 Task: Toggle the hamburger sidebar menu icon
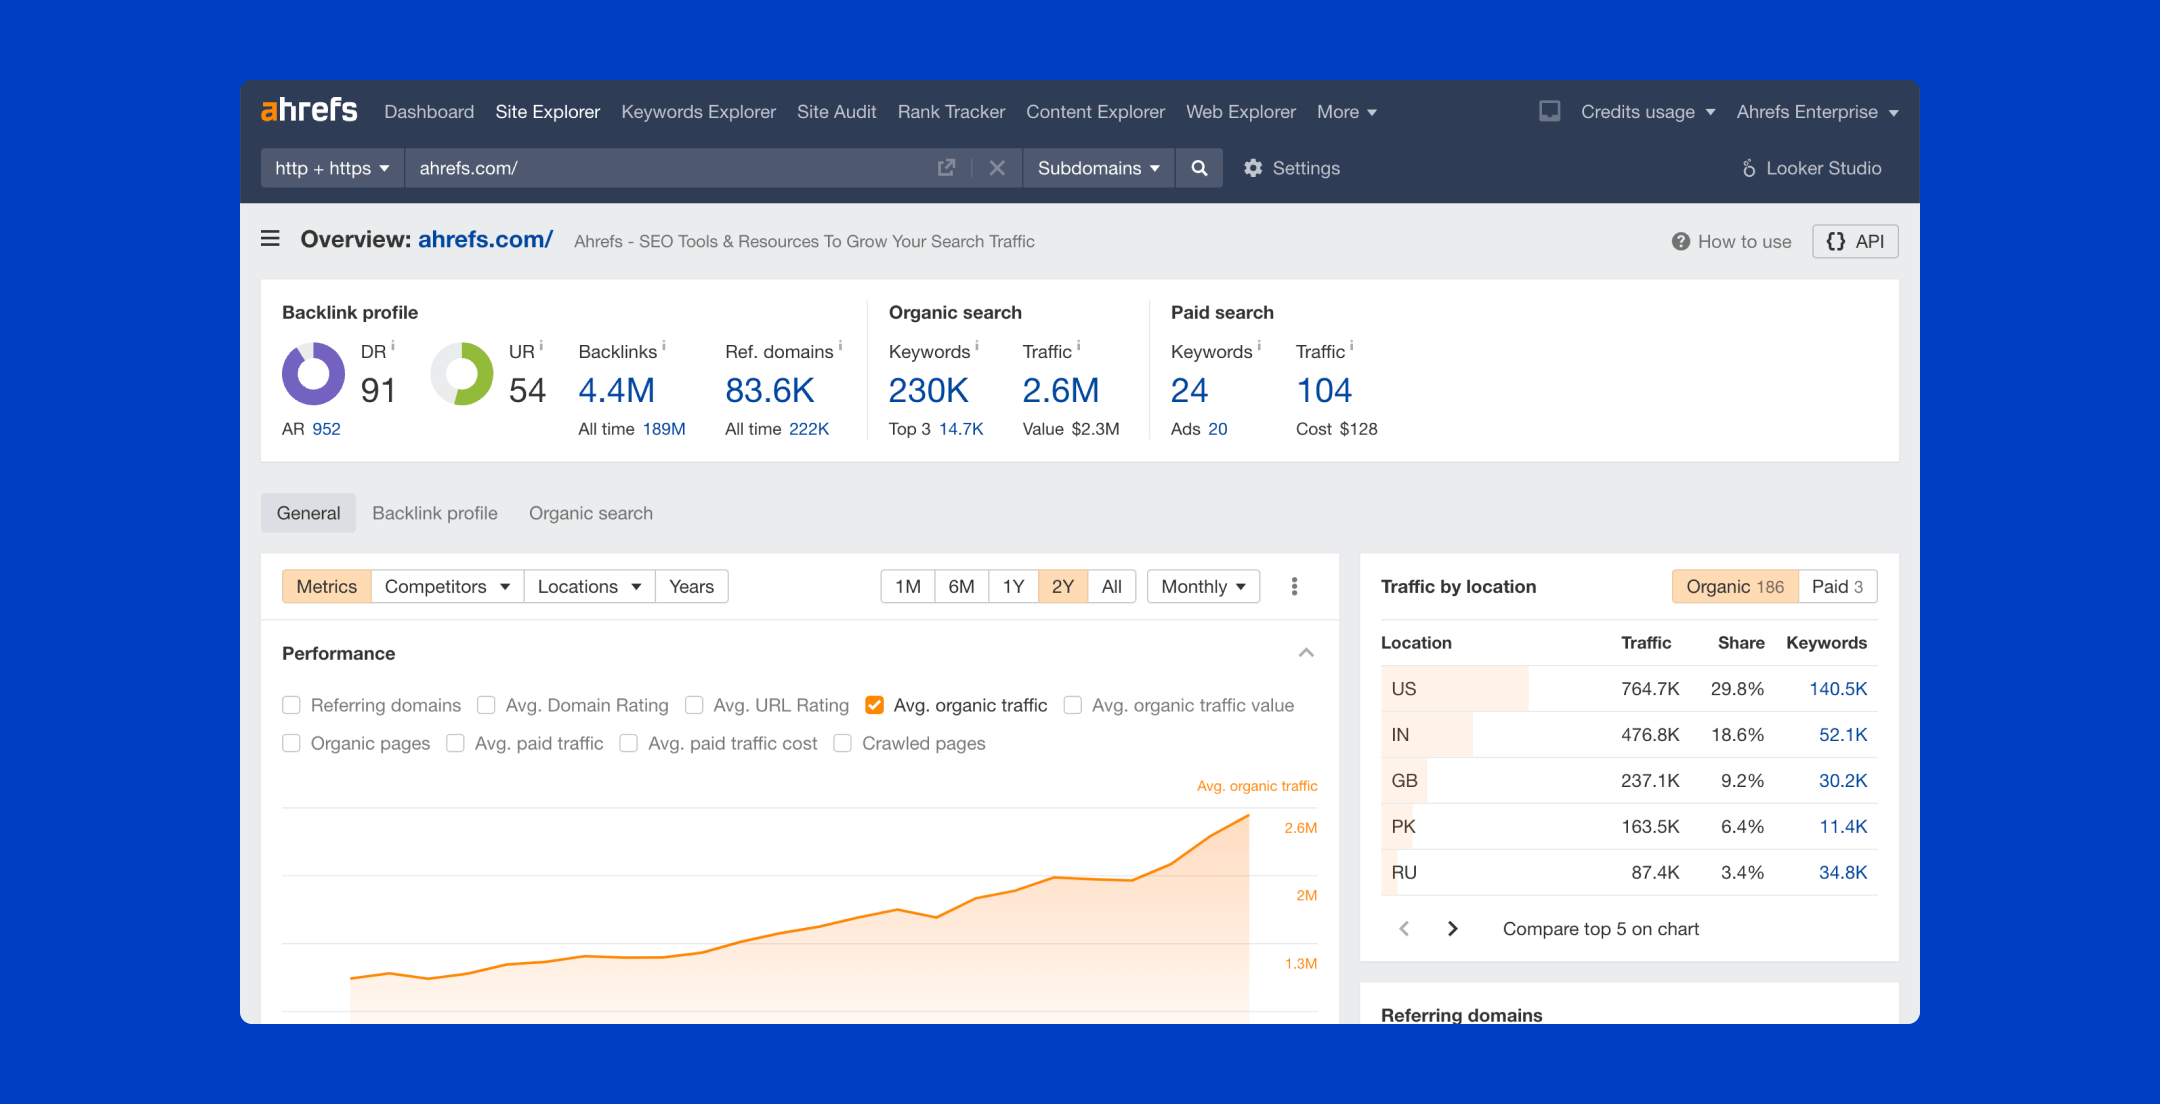(270, 239)
